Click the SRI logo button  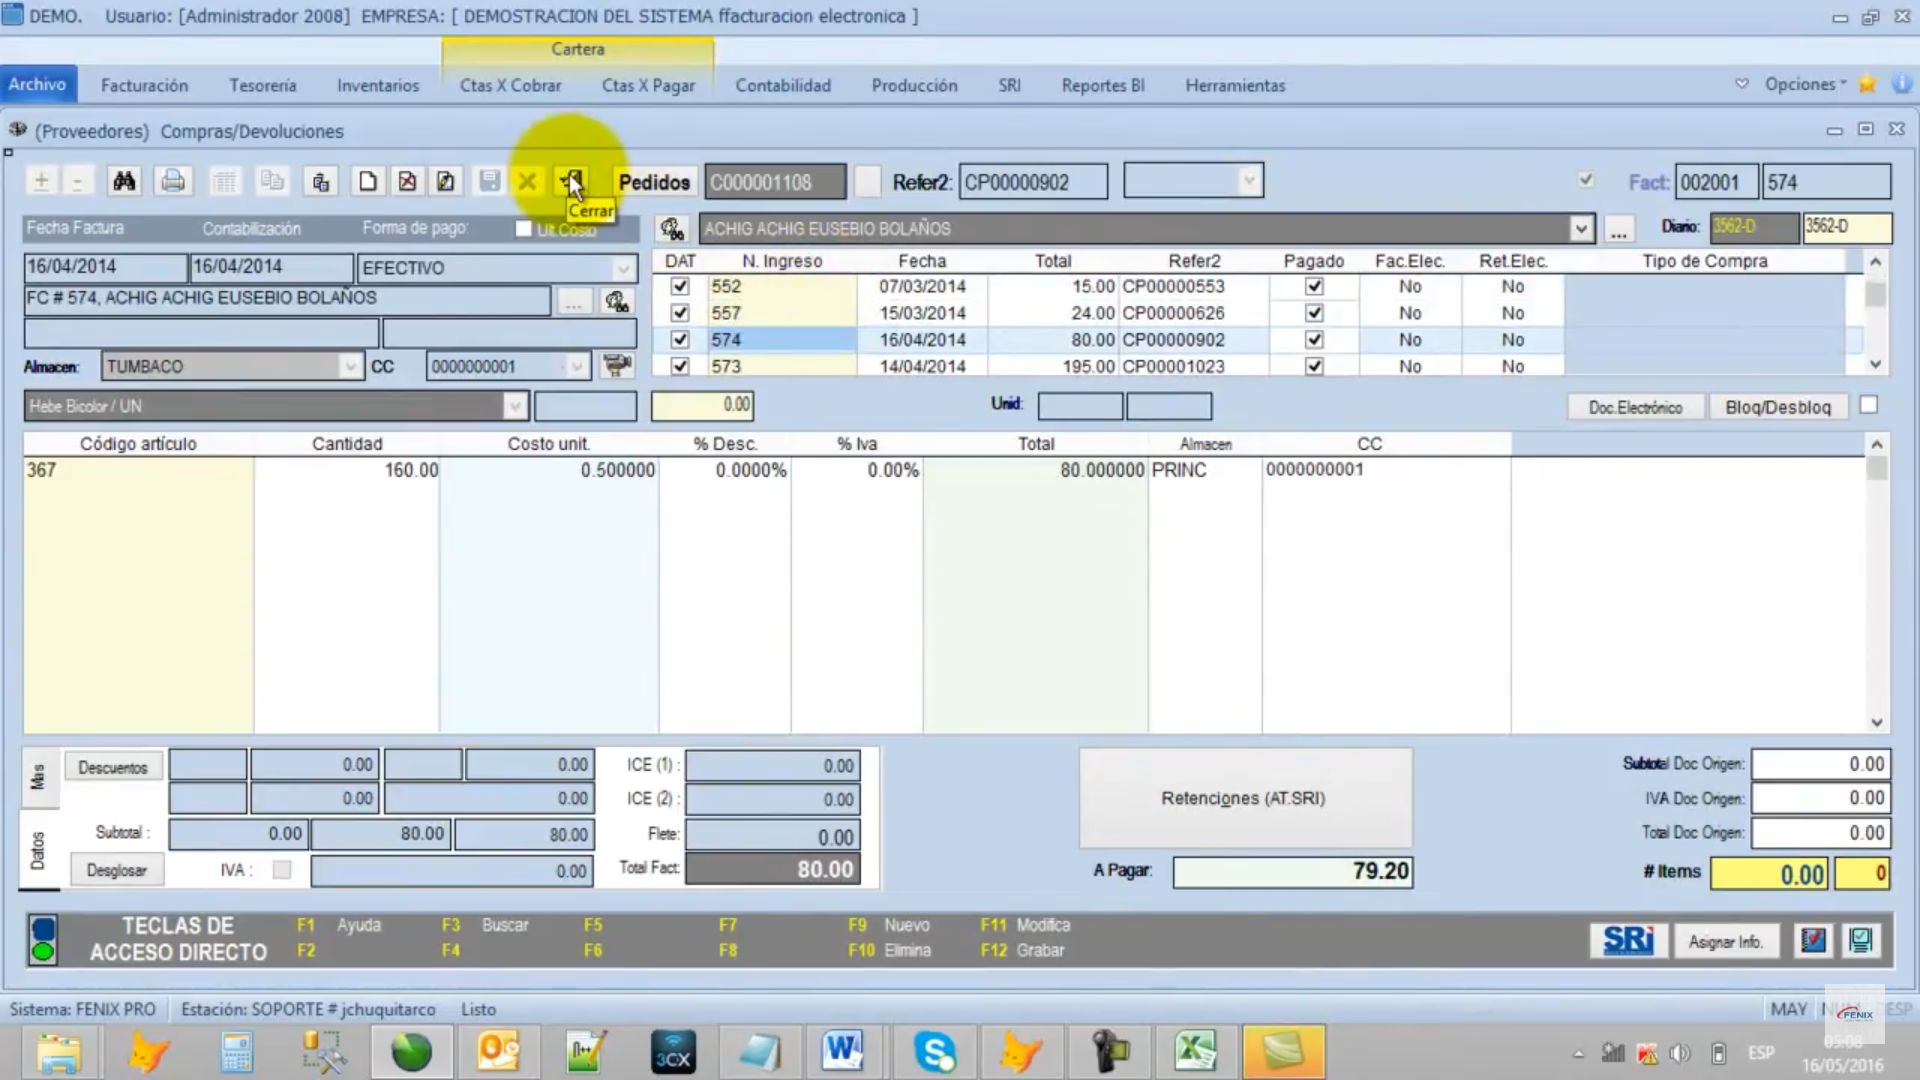(x=1628, y=940)
